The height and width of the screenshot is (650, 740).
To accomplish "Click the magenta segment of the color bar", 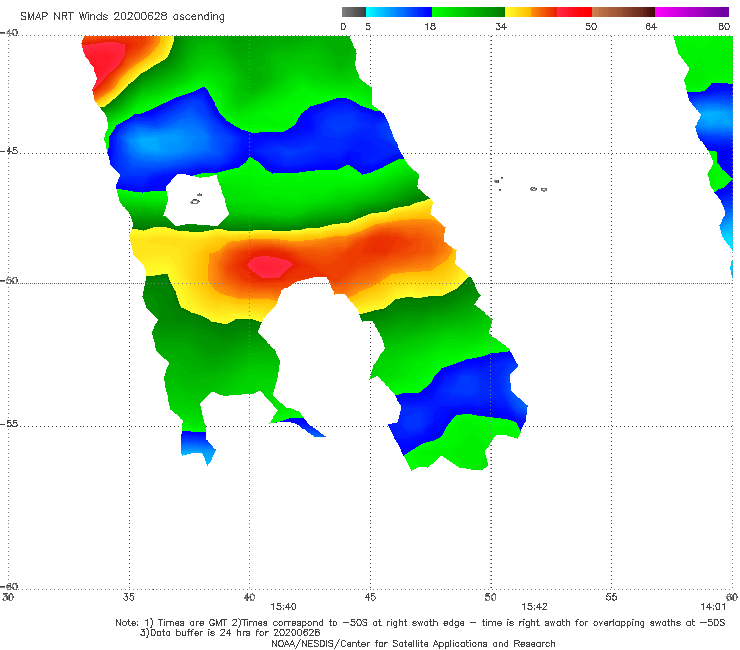I will [692, 12].
